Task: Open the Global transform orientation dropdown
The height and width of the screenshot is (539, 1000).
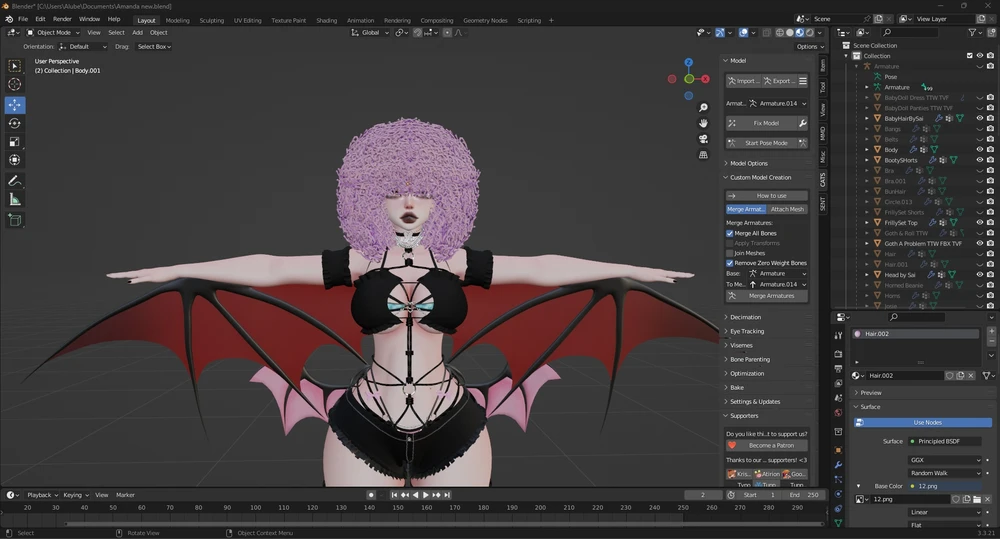Action: [x=370, y=33]
